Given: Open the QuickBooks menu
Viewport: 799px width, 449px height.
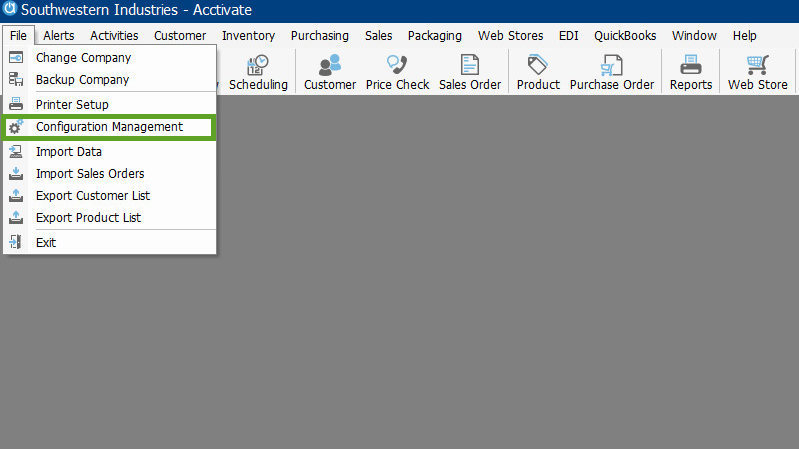Looking at the screenshot, I should point(625,36).
